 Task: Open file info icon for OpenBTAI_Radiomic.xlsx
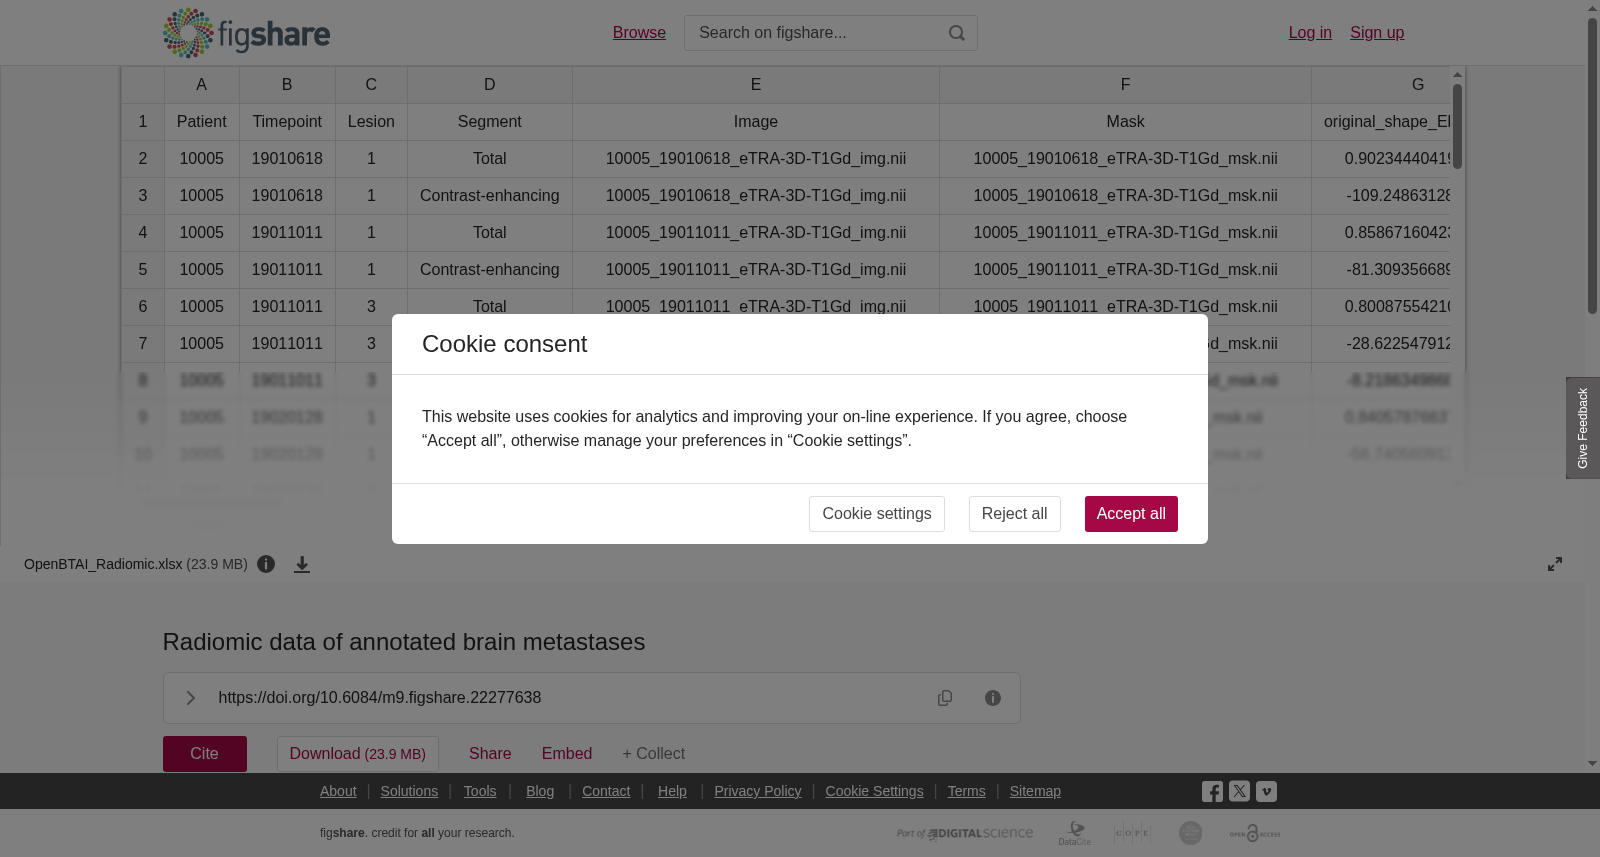pos(266,564)
